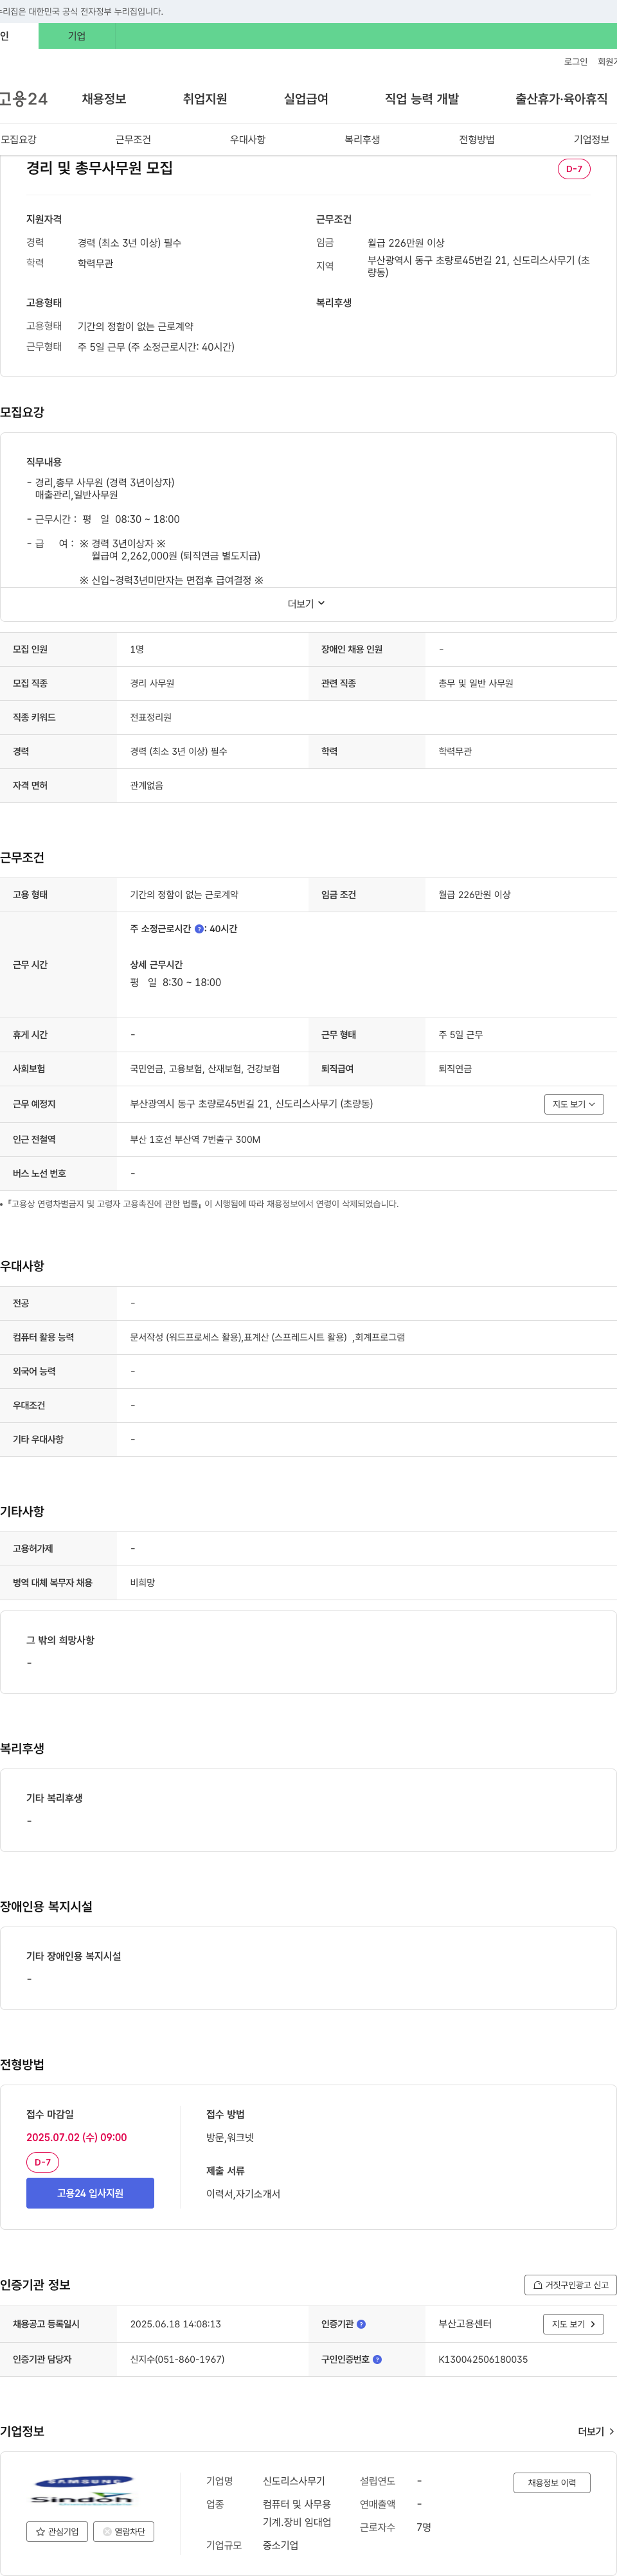This screenshot has width=617, height=2576.
Task: Click registration date 2025.06.18 14:08:13
Action: tap(176, 2324)
